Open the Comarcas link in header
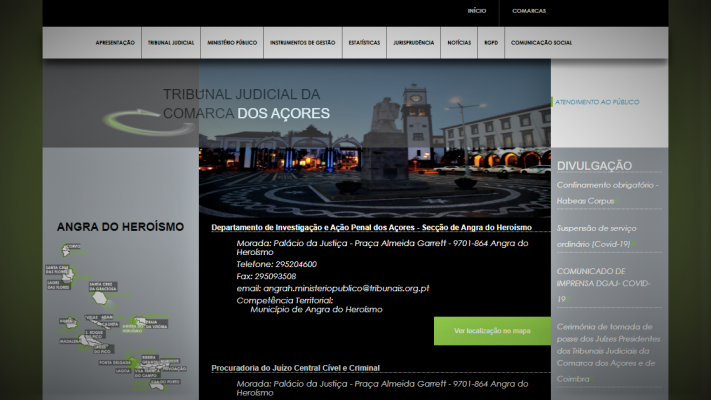The image size is (711, 400). click(529, 11)
